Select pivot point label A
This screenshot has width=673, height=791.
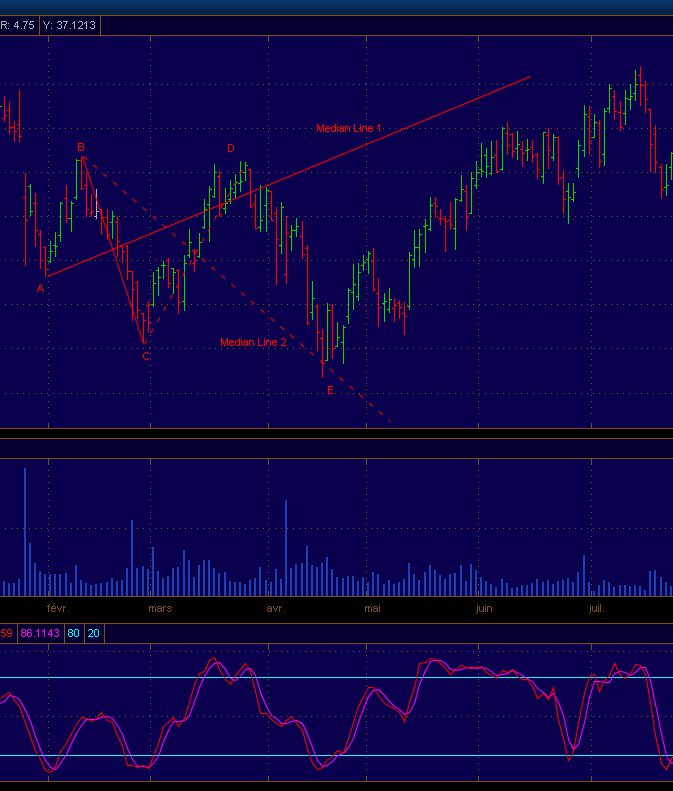[40, 289]
